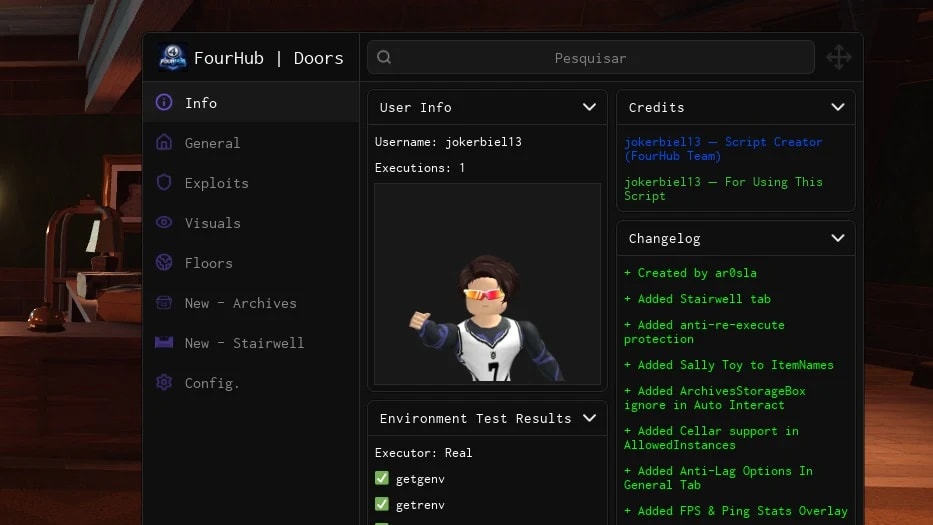Screen dimensions: 933x525
Task: Click the Environment Test Results label
Action: tap(475, 418)
